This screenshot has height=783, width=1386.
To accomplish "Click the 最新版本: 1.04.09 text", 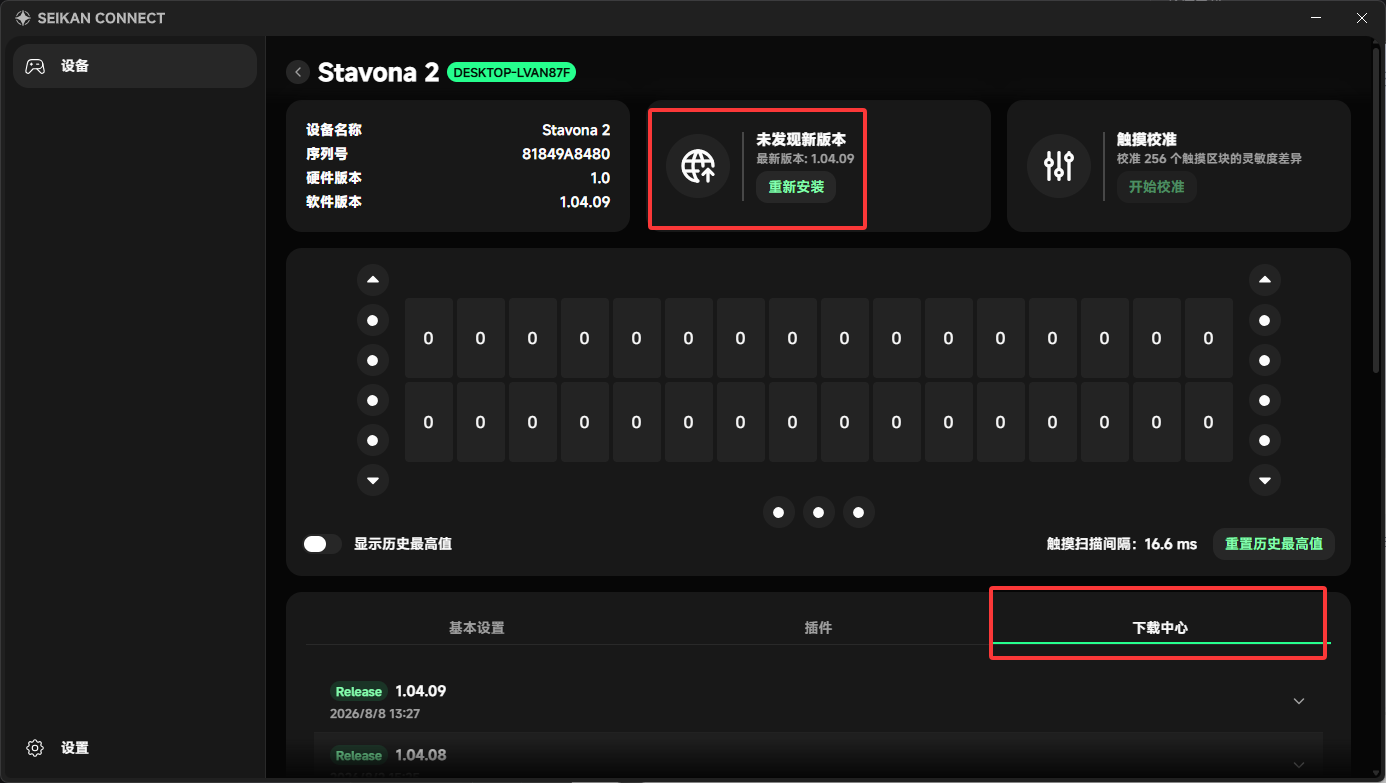I will tap(805, 158).
